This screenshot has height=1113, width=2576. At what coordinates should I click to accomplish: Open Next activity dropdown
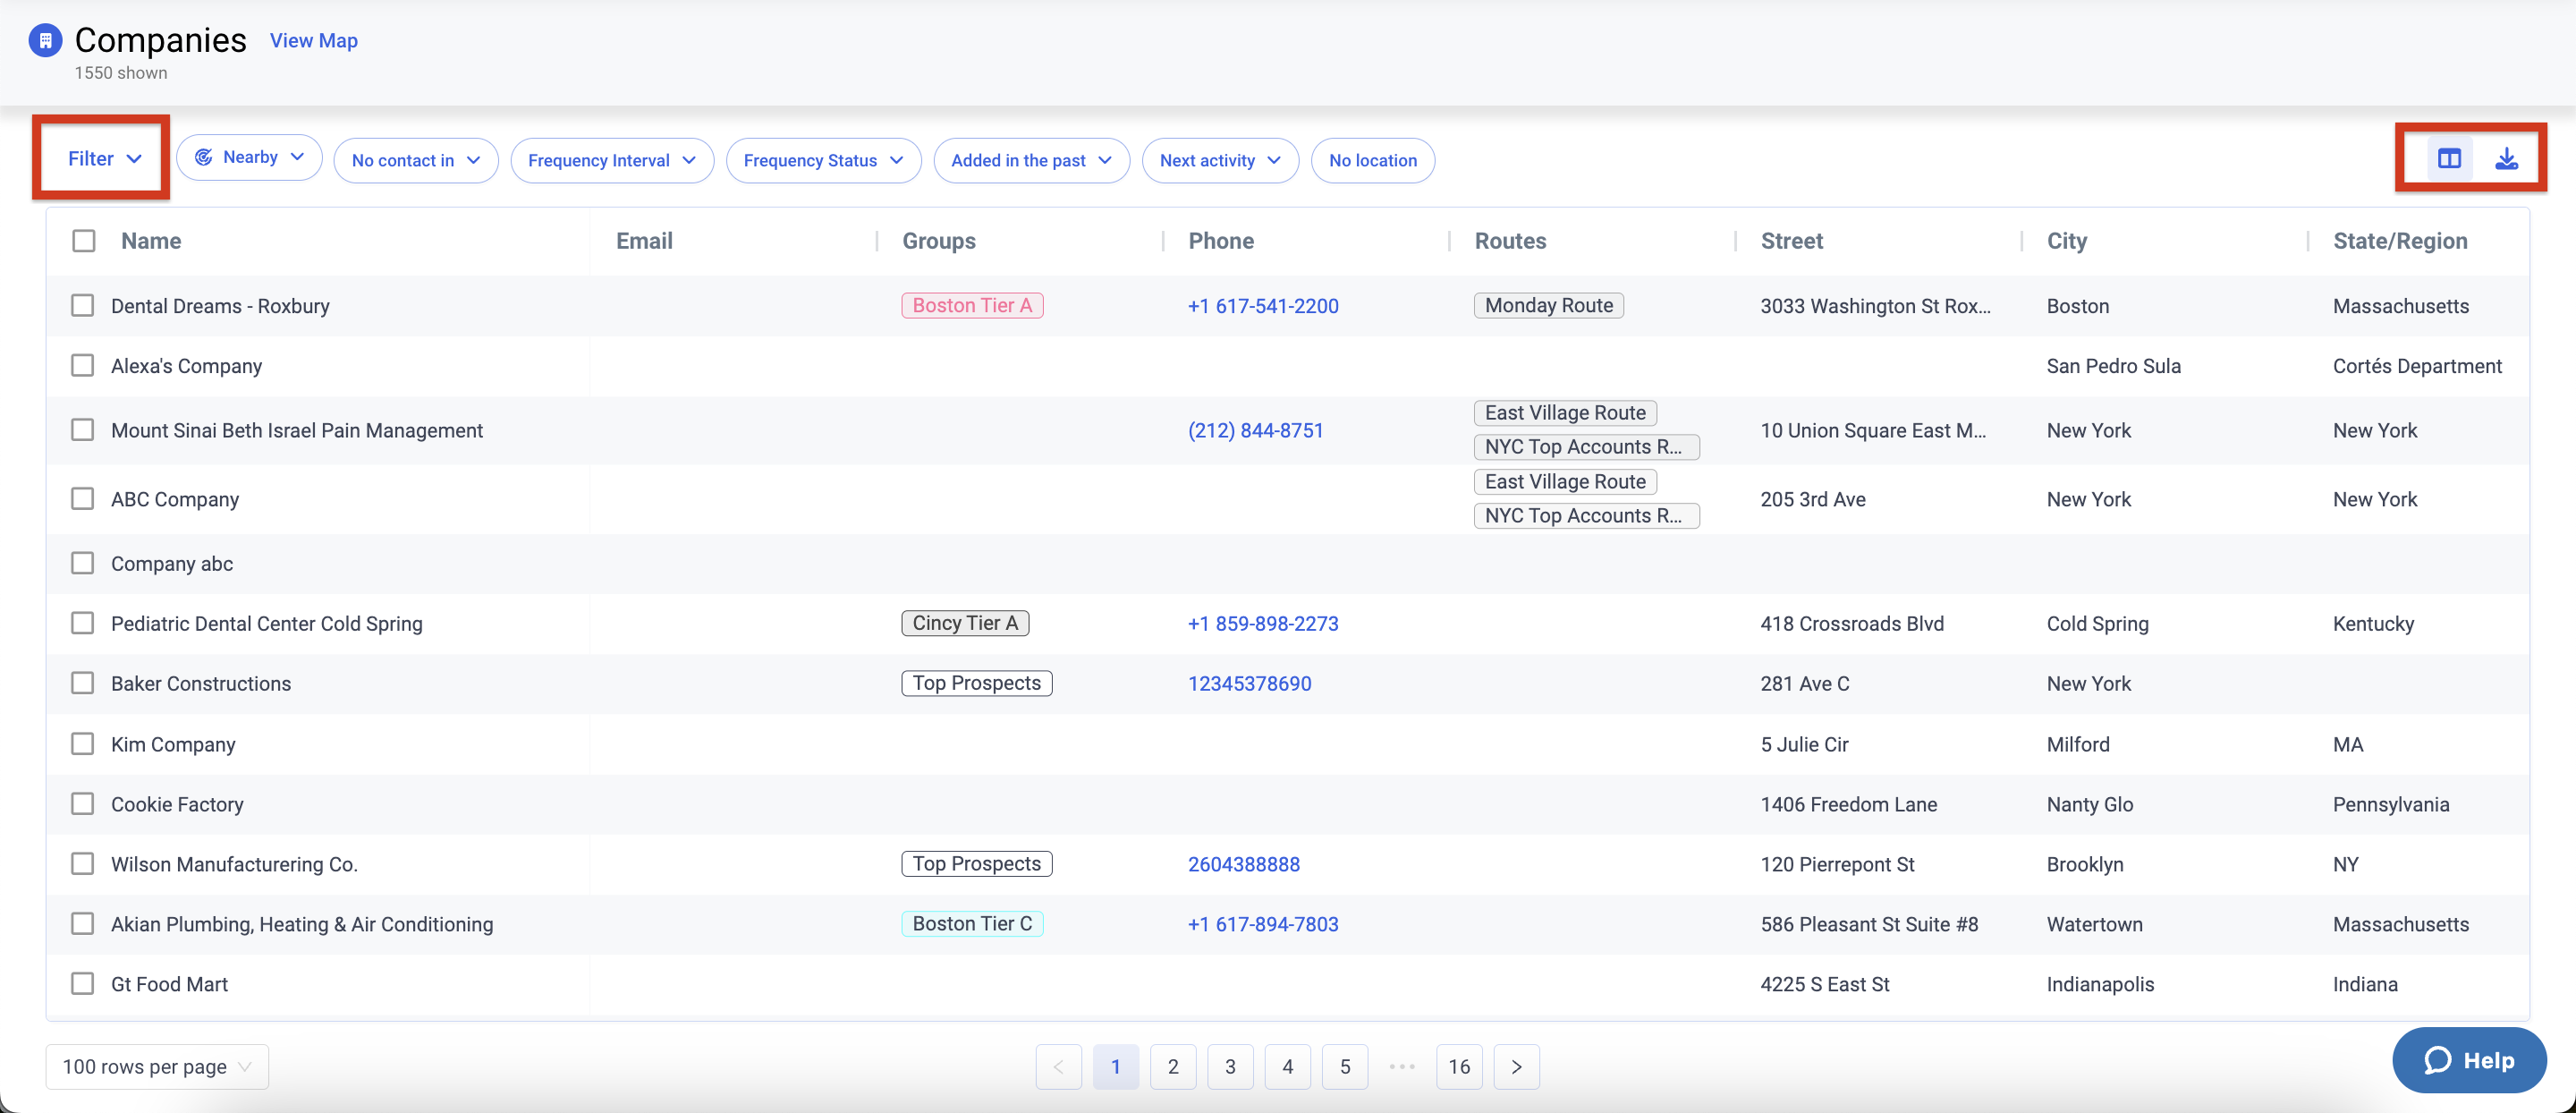1220,160
